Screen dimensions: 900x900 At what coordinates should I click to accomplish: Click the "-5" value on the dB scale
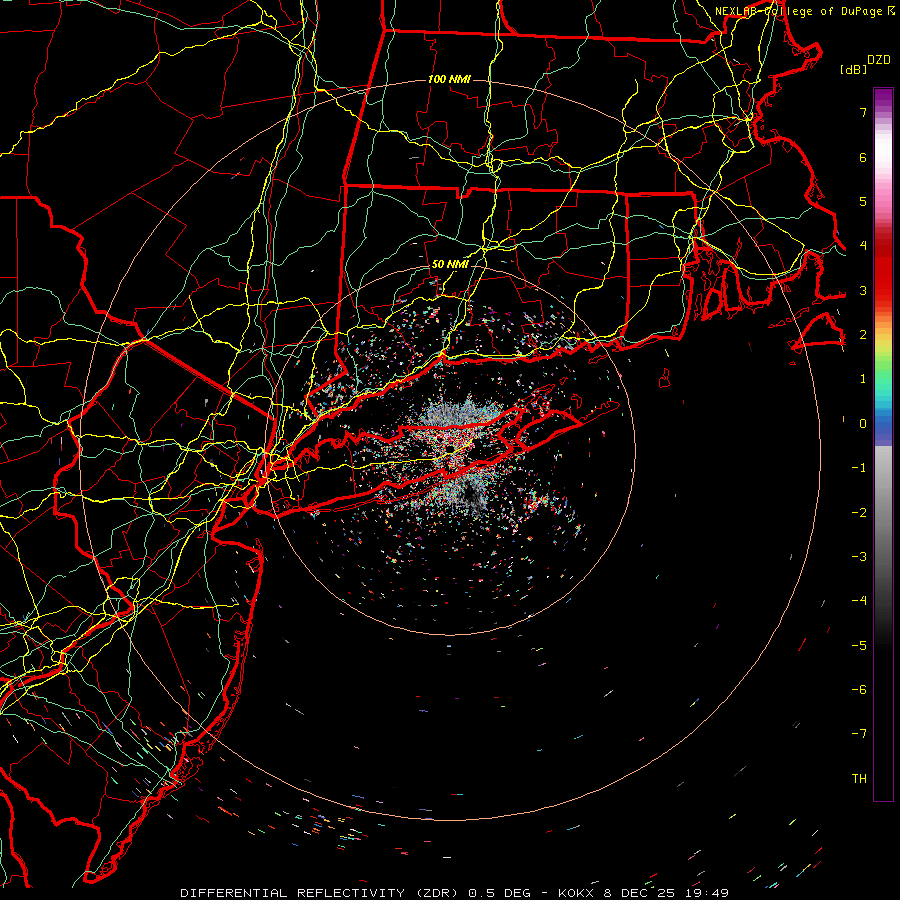coord(859,646)
